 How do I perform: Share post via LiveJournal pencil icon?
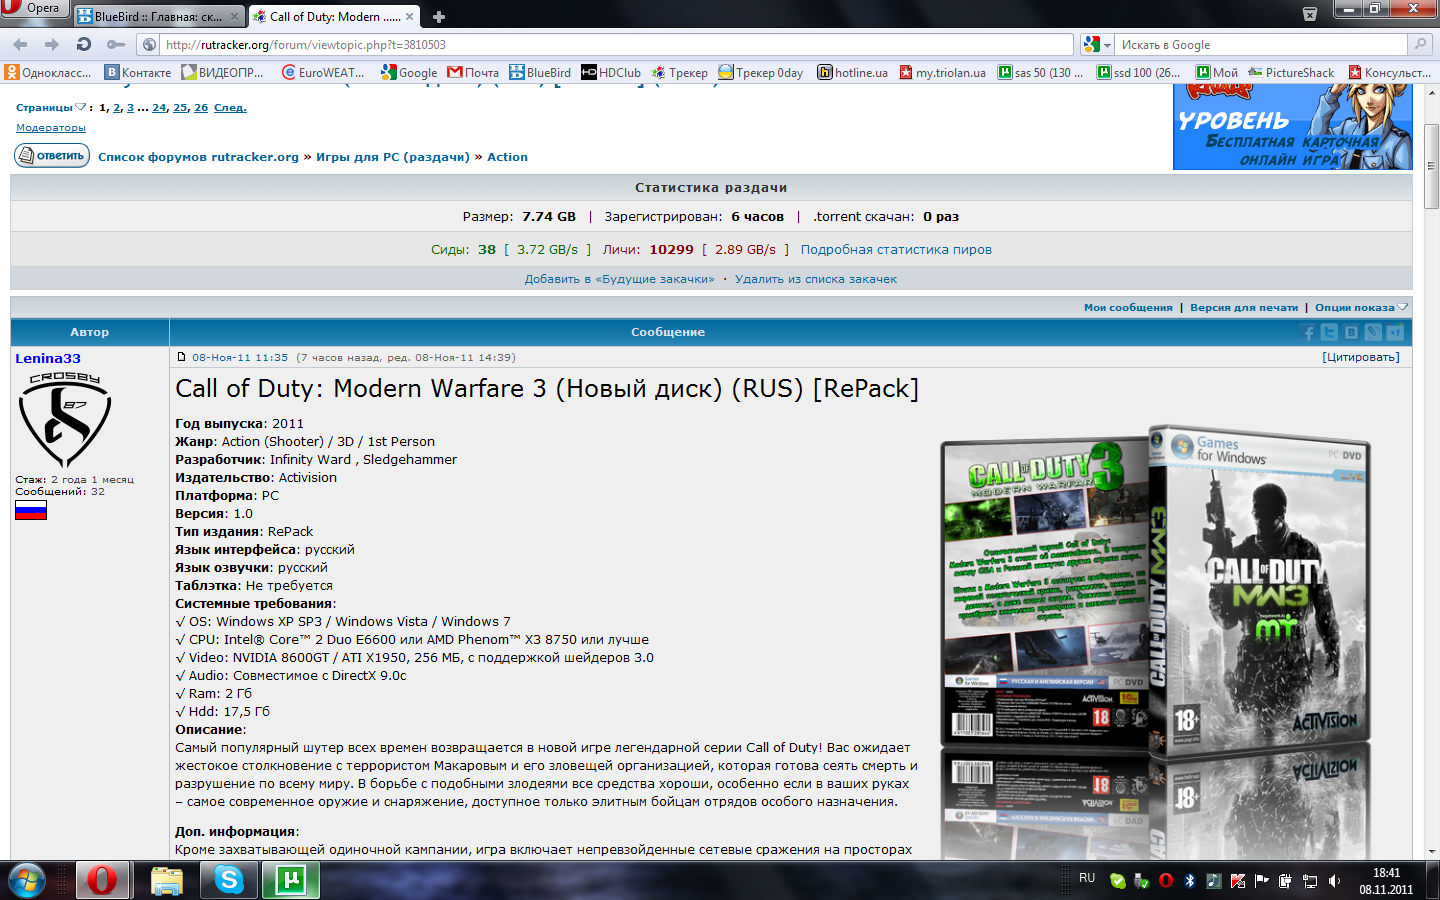pyautogui.click(x=1373, y=332)
